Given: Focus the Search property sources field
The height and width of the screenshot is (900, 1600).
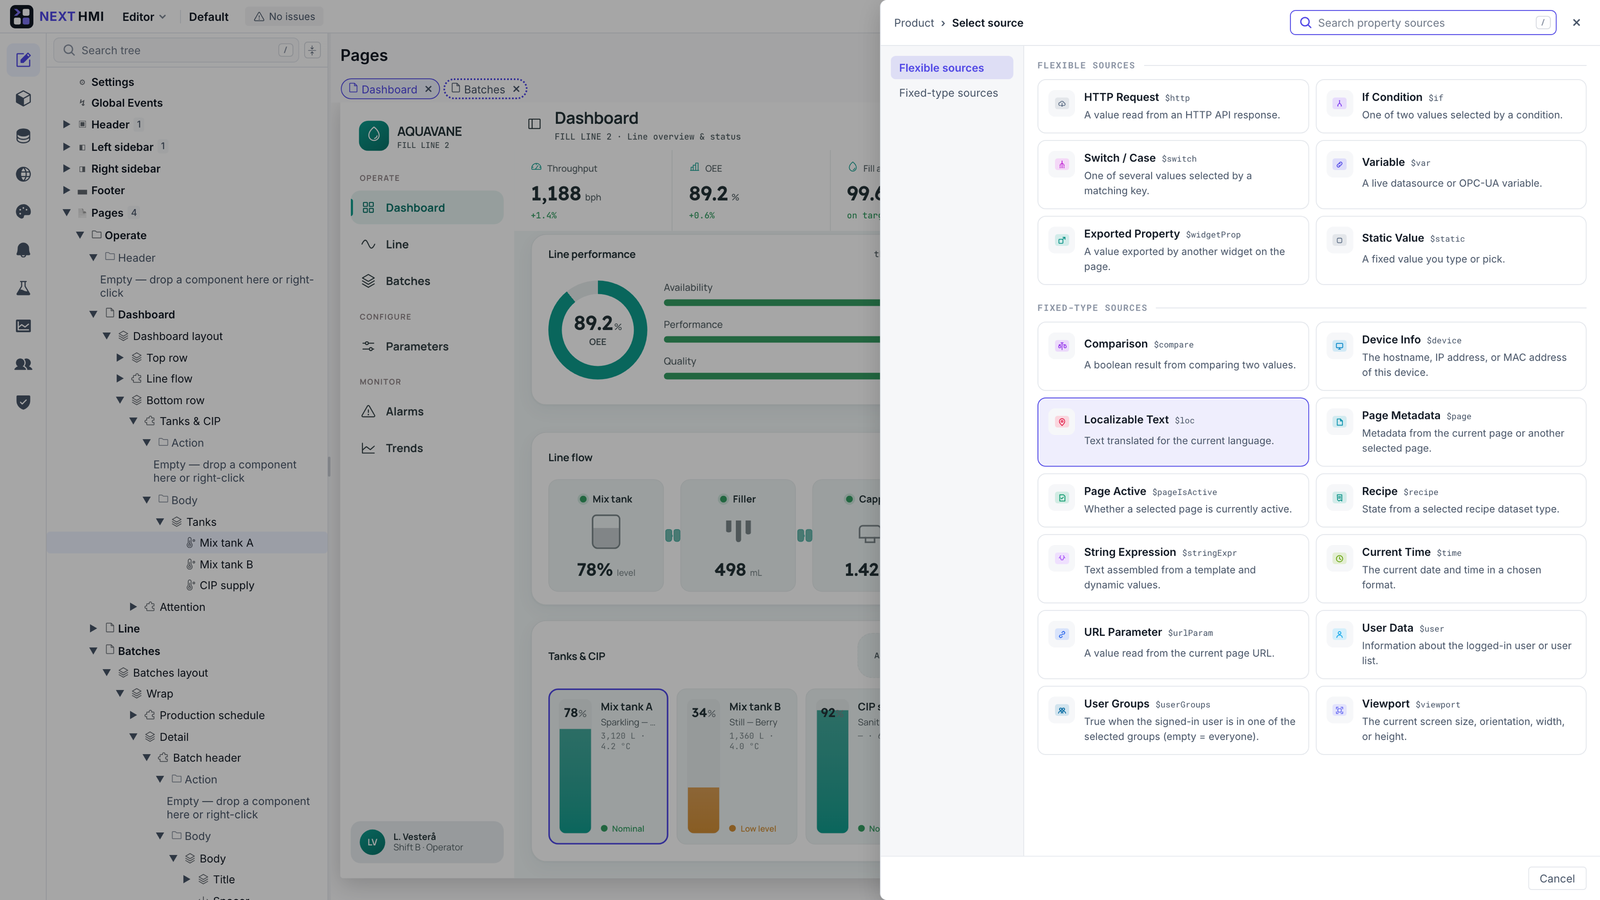Looking at the screenshot, I should [1422, 23].
